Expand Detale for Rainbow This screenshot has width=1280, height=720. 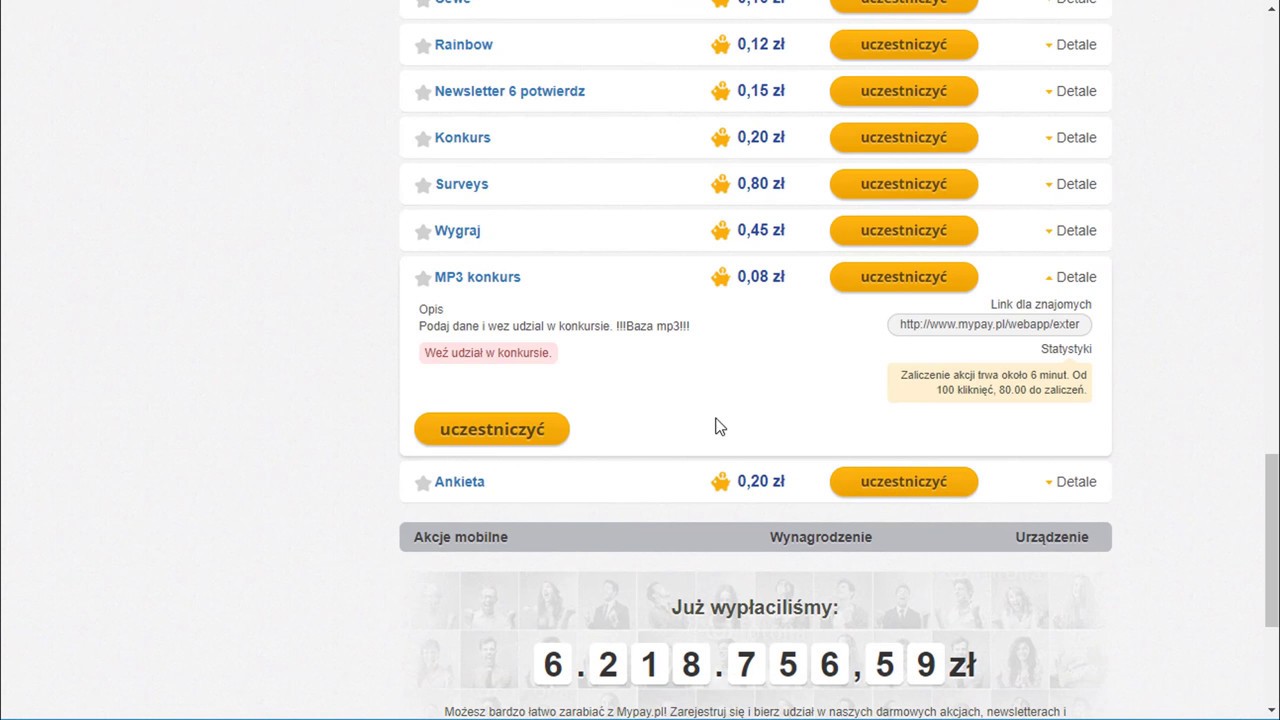1071,45
